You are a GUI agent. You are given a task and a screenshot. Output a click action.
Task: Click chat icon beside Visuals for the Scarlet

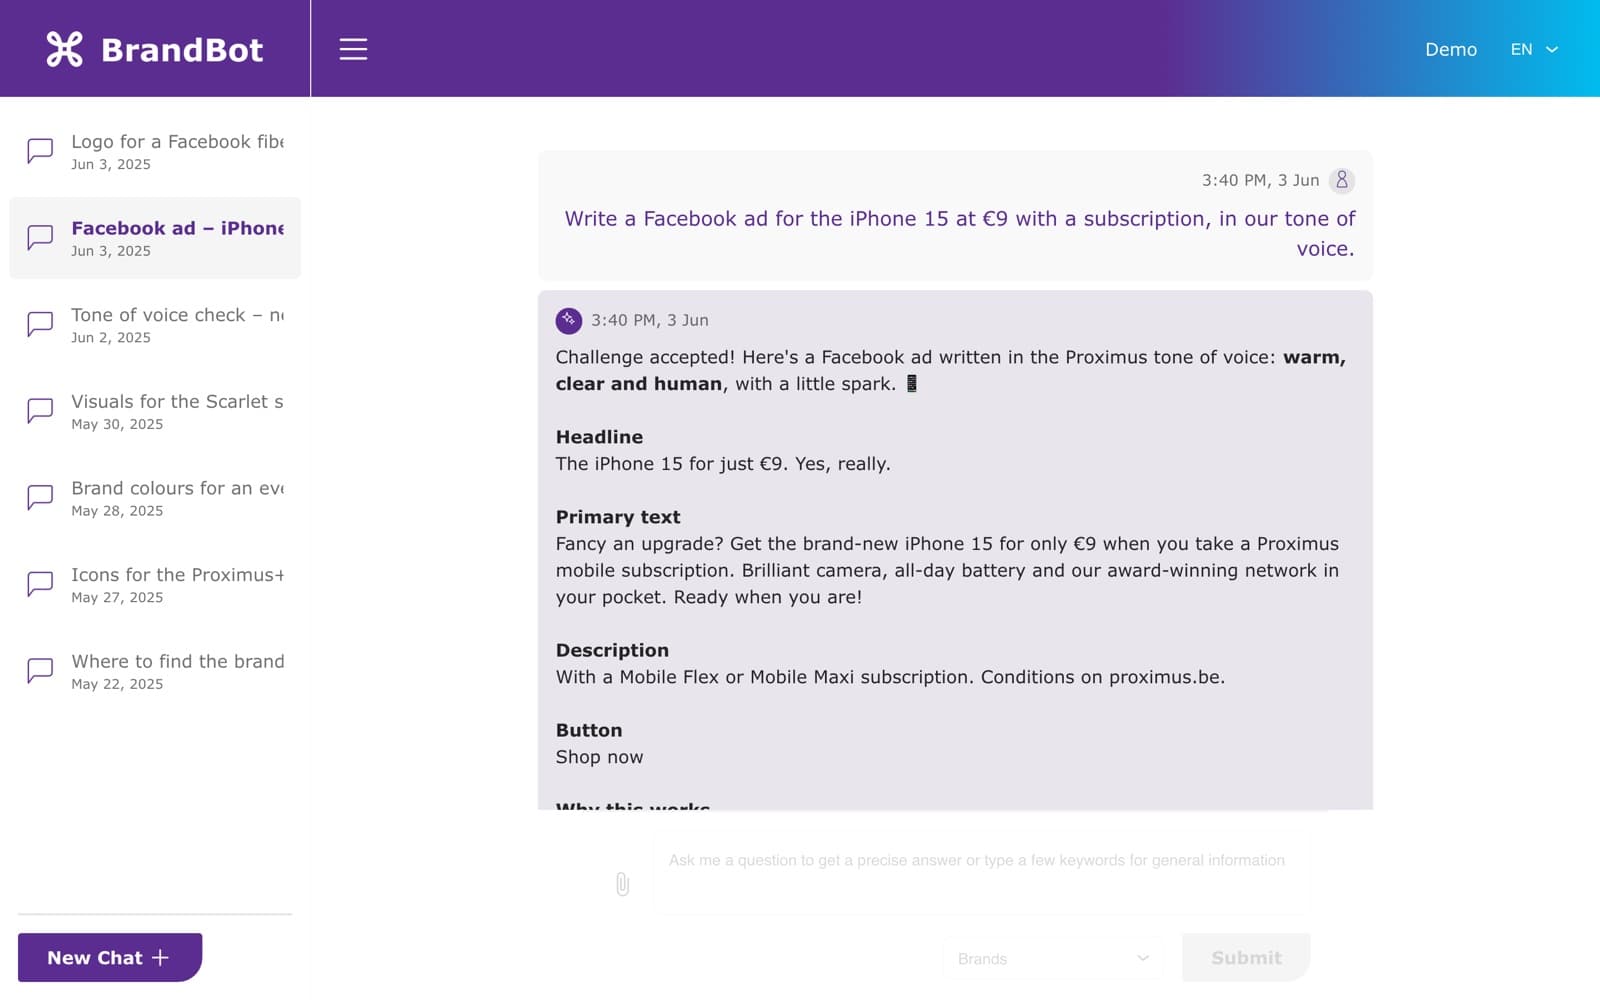[40, 411]
